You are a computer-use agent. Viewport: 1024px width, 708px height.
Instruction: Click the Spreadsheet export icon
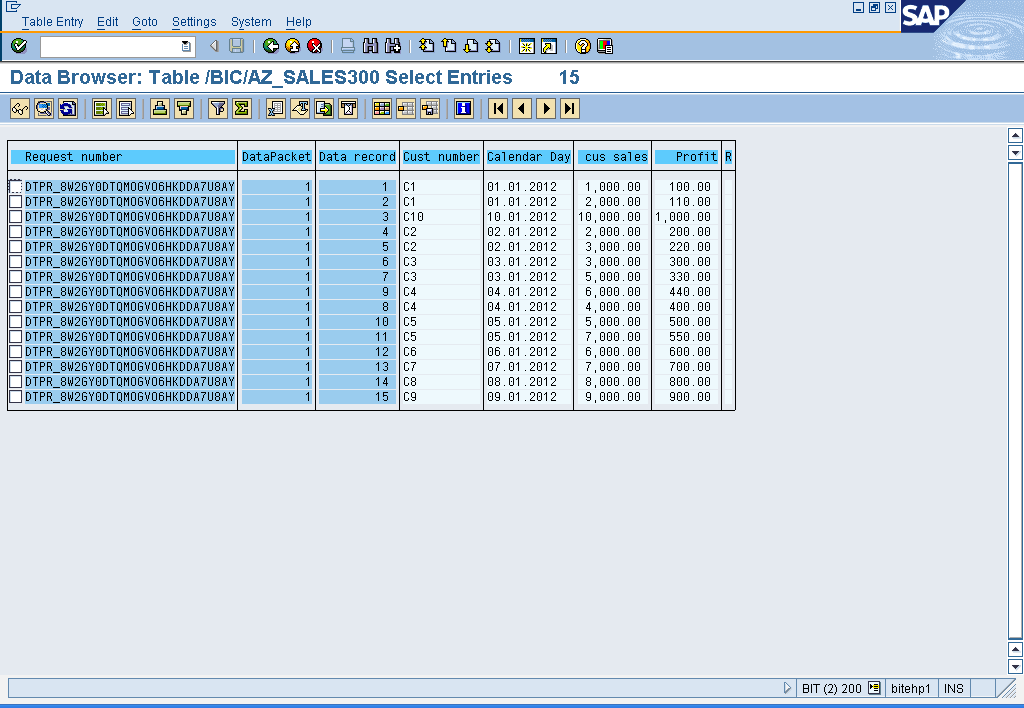coord(276,108)
